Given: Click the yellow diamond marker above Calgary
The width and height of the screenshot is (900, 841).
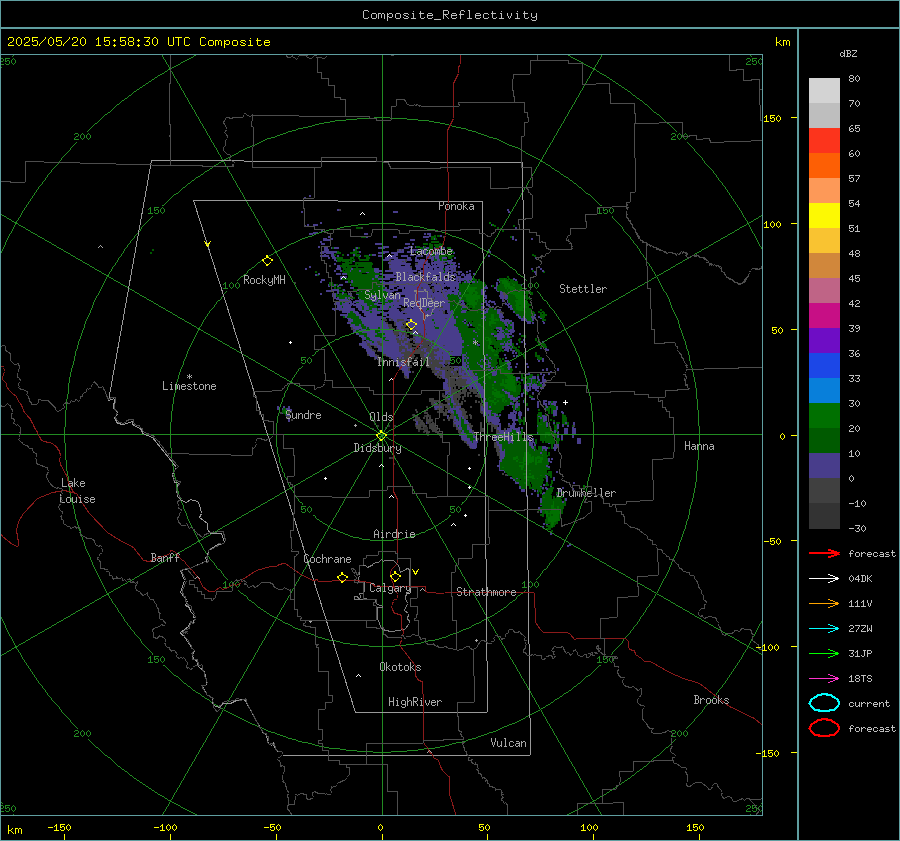Looking at the screenshot, I should [395, 576].
